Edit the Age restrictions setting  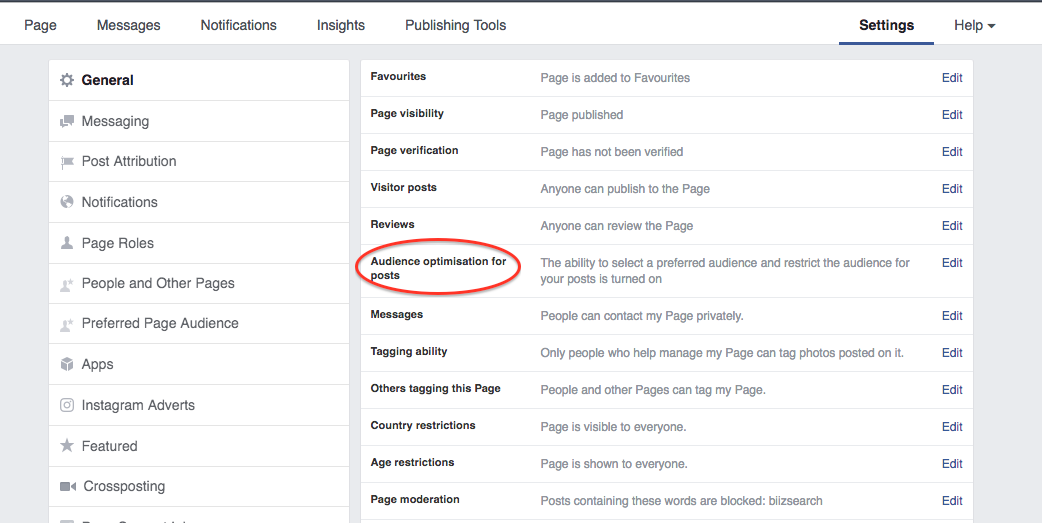click(x=952, y=464)
